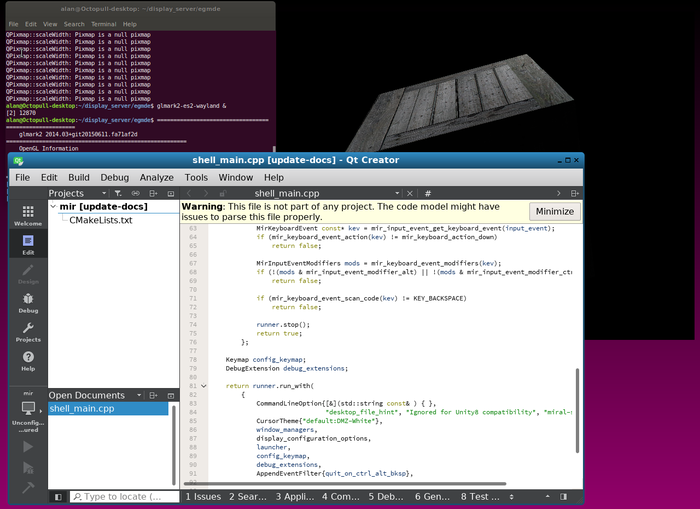This screenshot has width=700, height=509.
Task: Open the Projects view selector dropdown
Action: click(x=104, y=193)
